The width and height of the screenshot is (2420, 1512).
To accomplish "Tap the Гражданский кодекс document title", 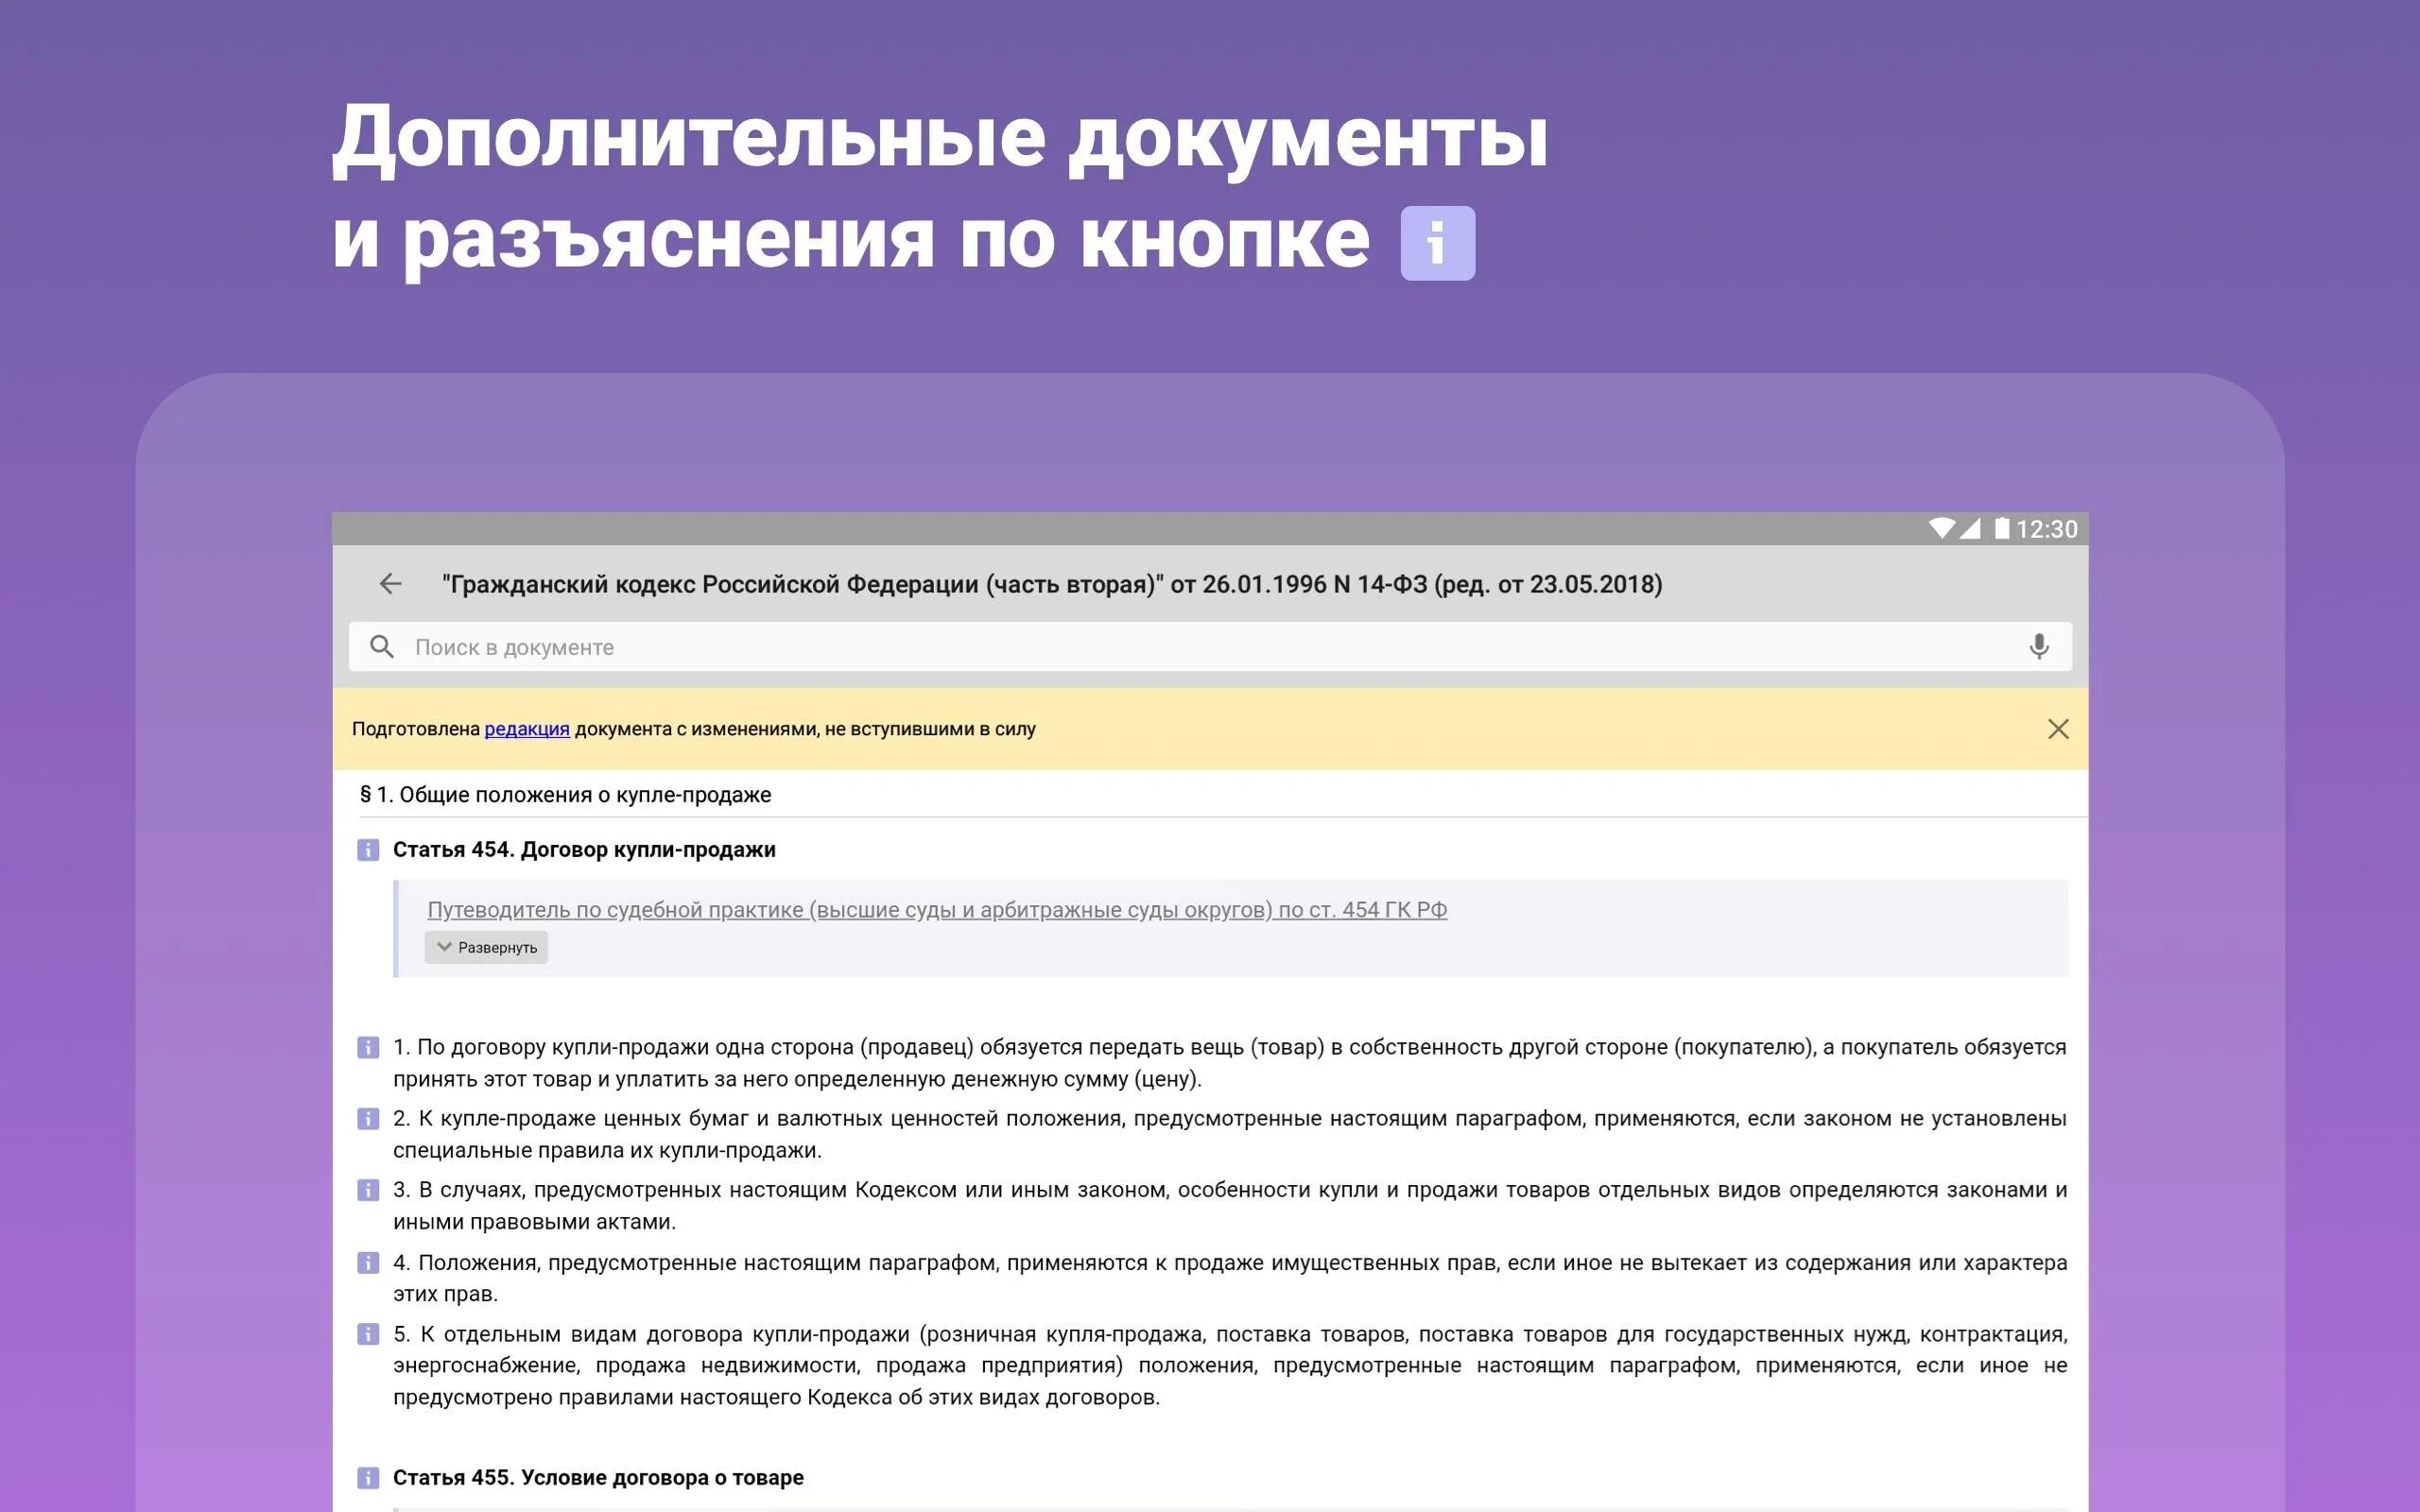I will (1052, 584).
